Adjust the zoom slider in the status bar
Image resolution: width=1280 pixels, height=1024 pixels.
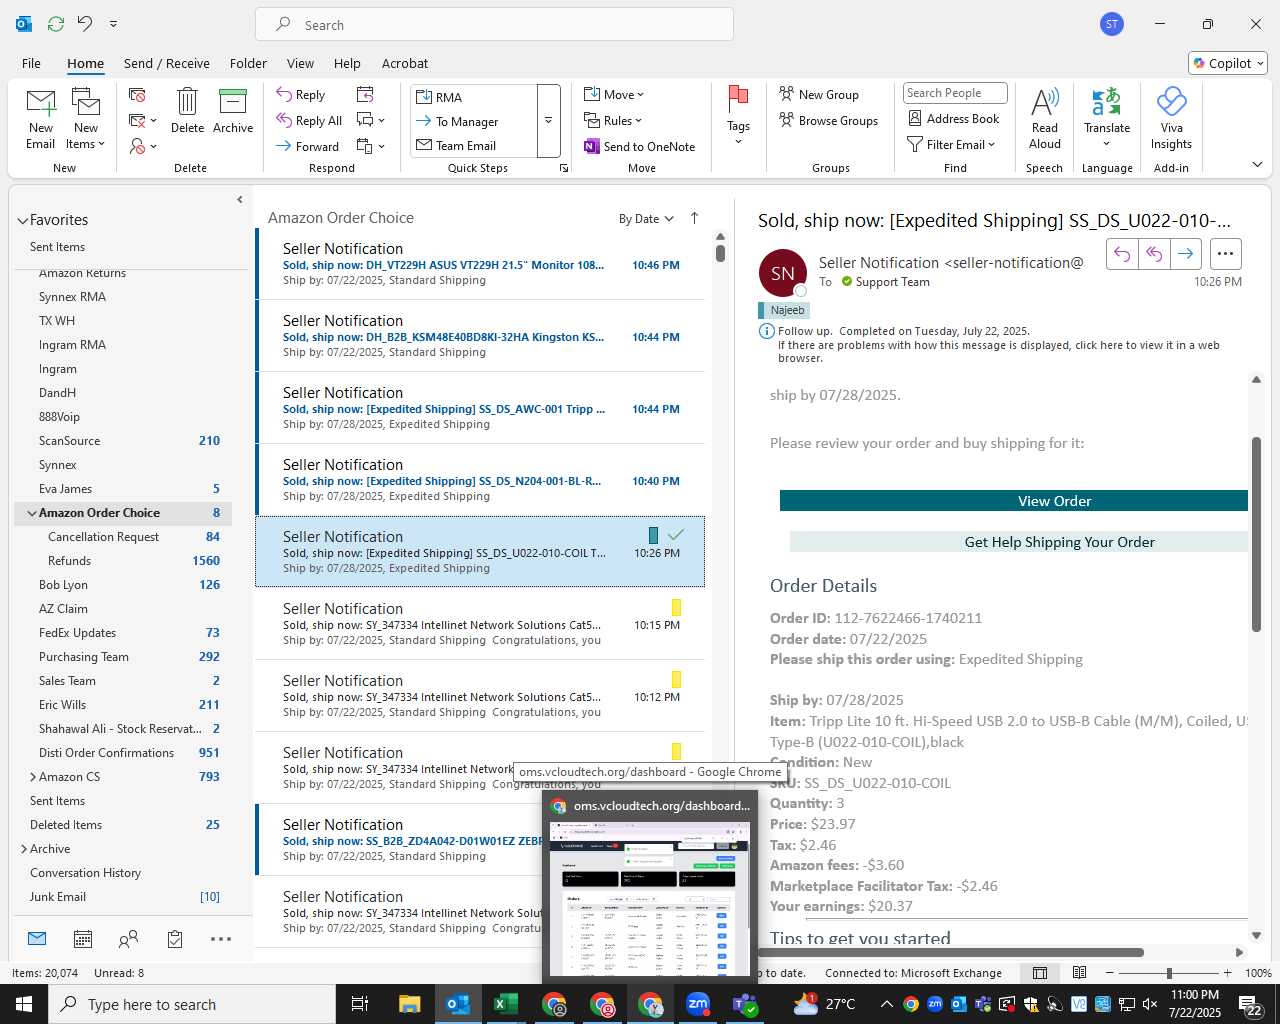(1169, 973)
